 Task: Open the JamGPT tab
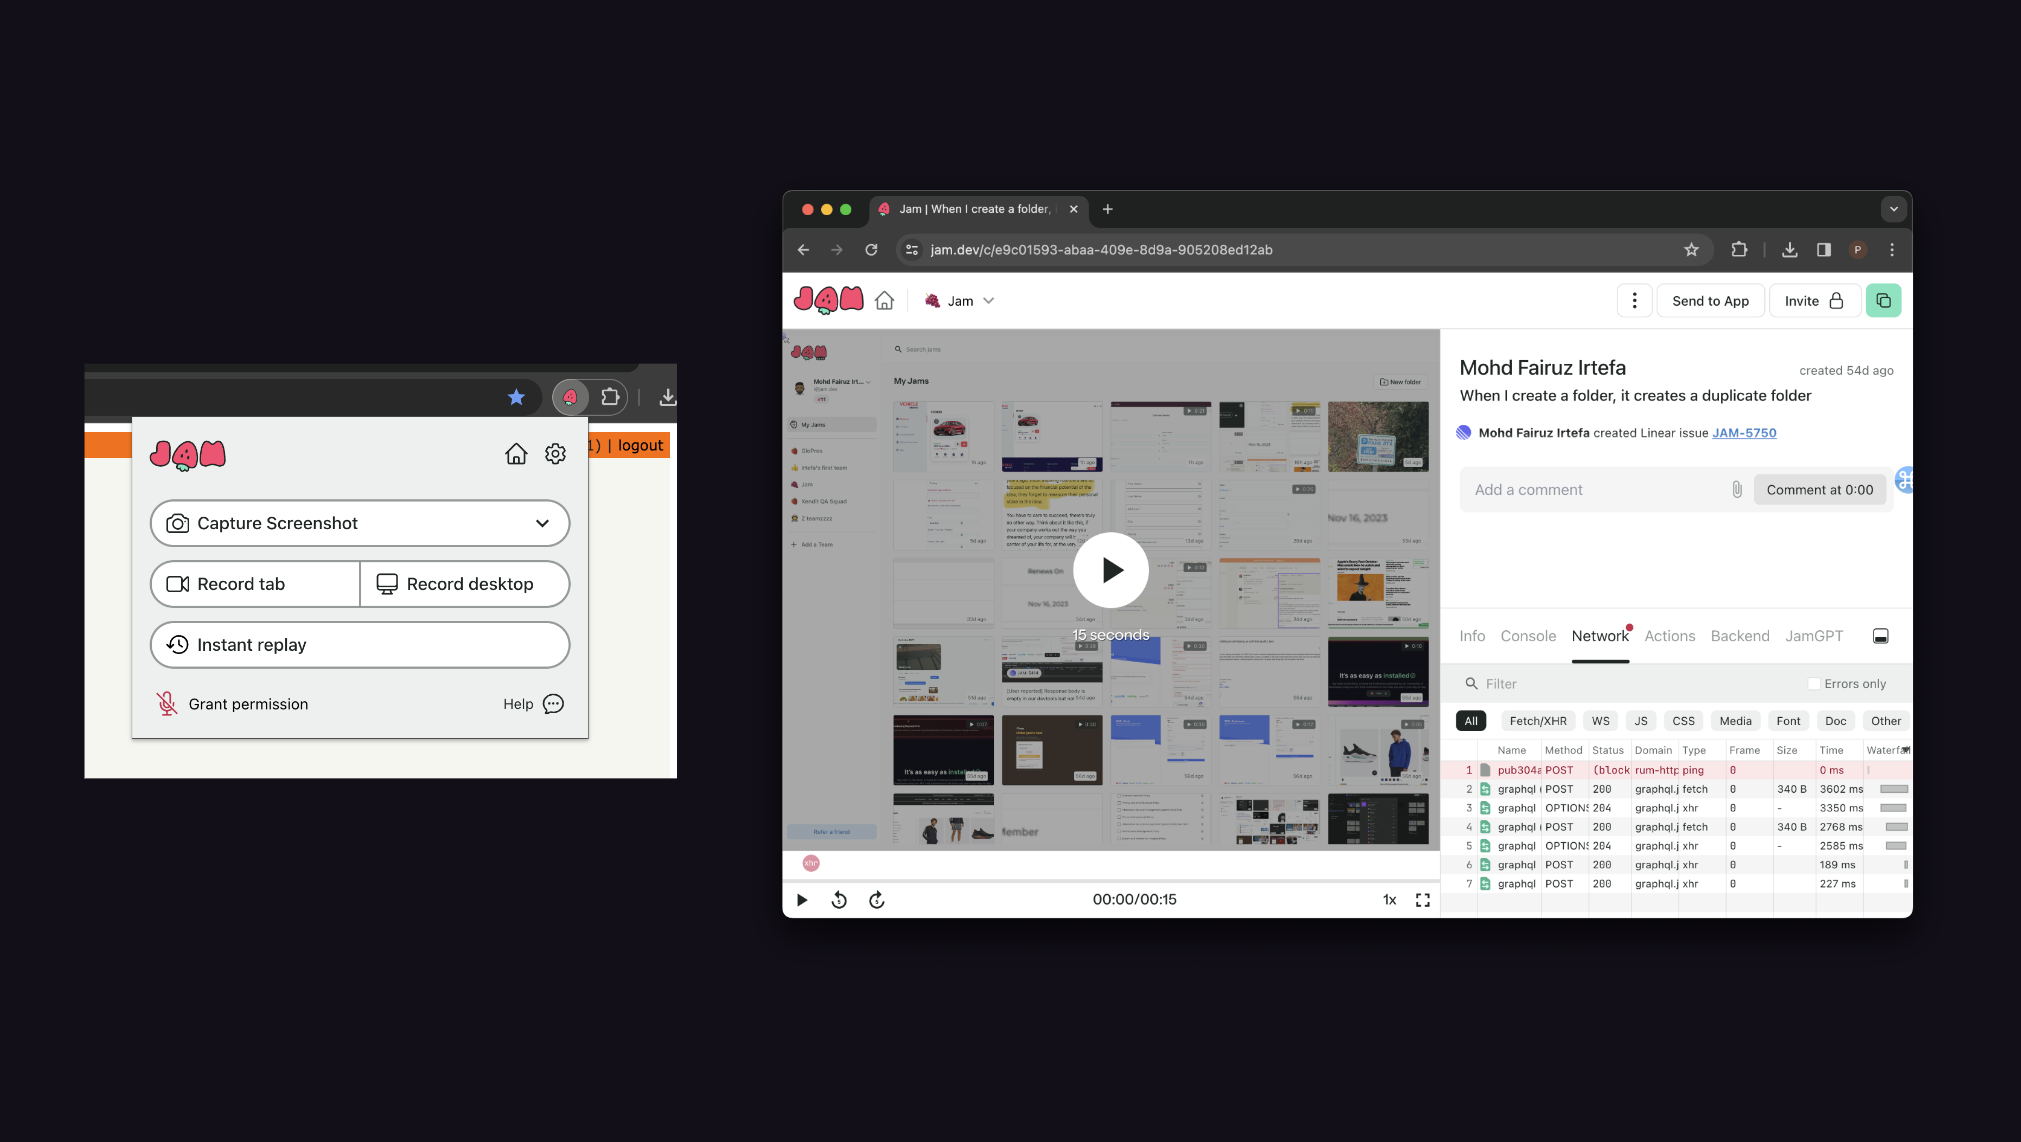1813,636
